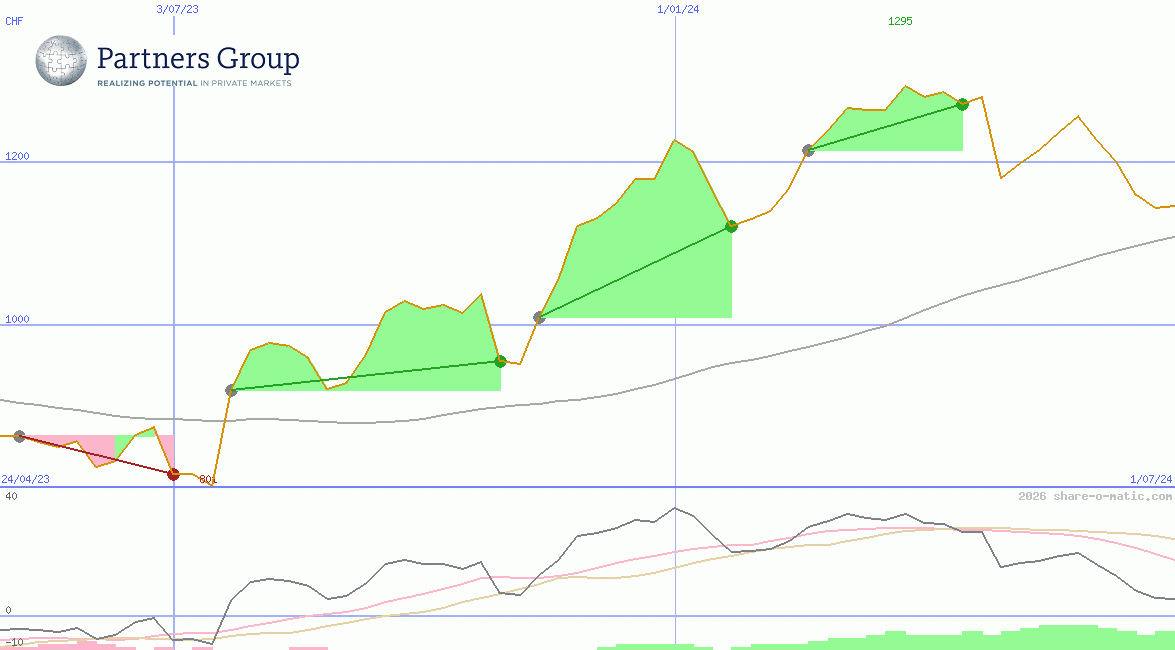Open the 1/01/24 vertical gridline marker
This screenshot has width=1175, height=650.
click(x=675, y=250)
